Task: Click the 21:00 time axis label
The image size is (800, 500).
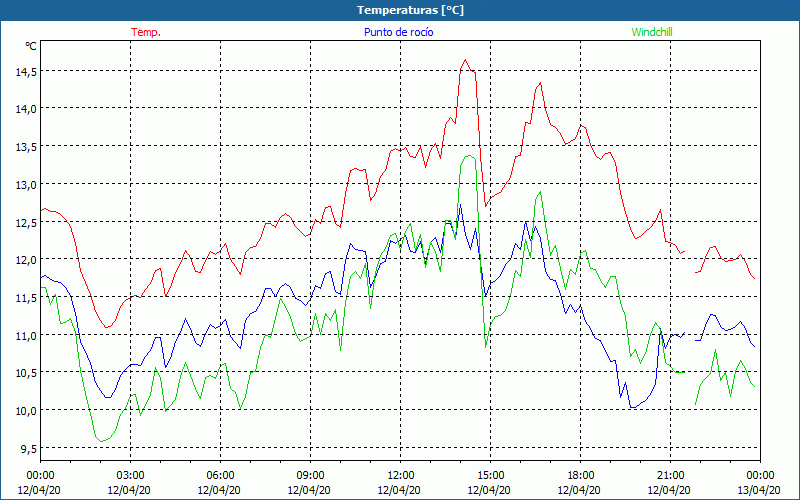Action: (x=670, y=476)
